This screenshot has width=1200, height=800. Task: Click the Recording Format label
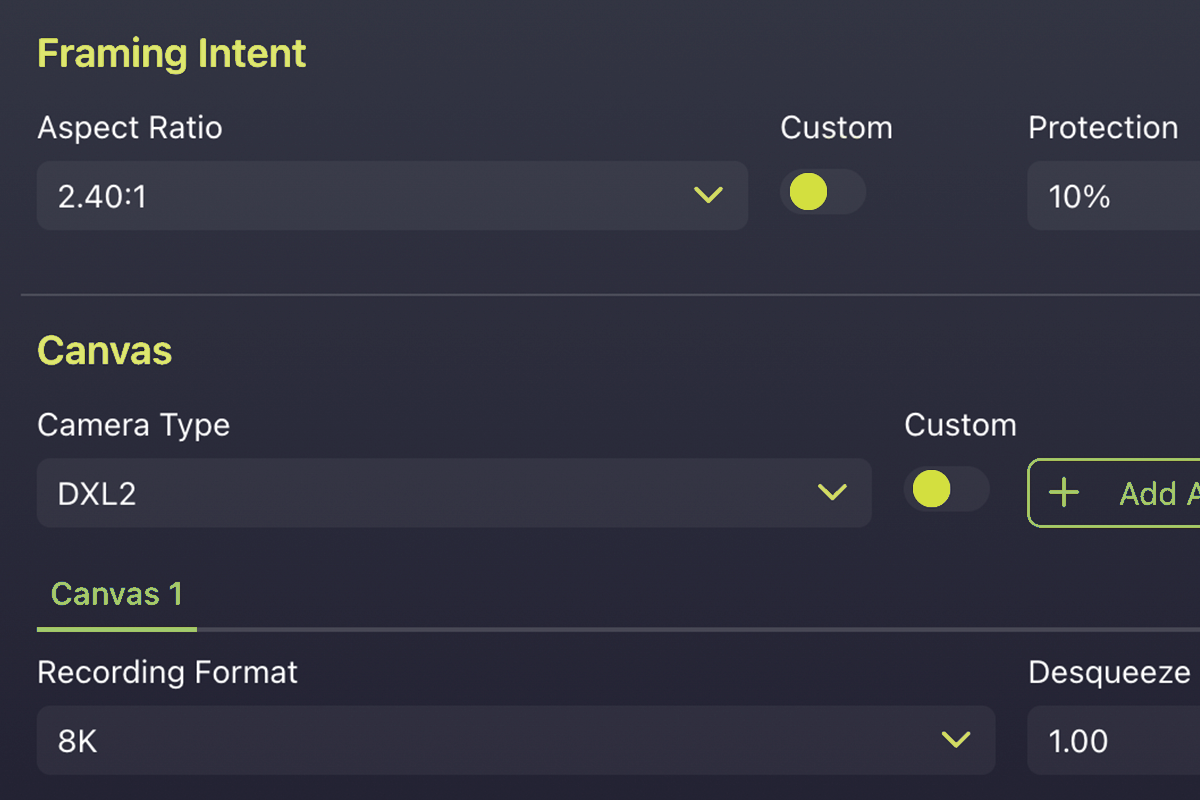(x=168, y=672)
